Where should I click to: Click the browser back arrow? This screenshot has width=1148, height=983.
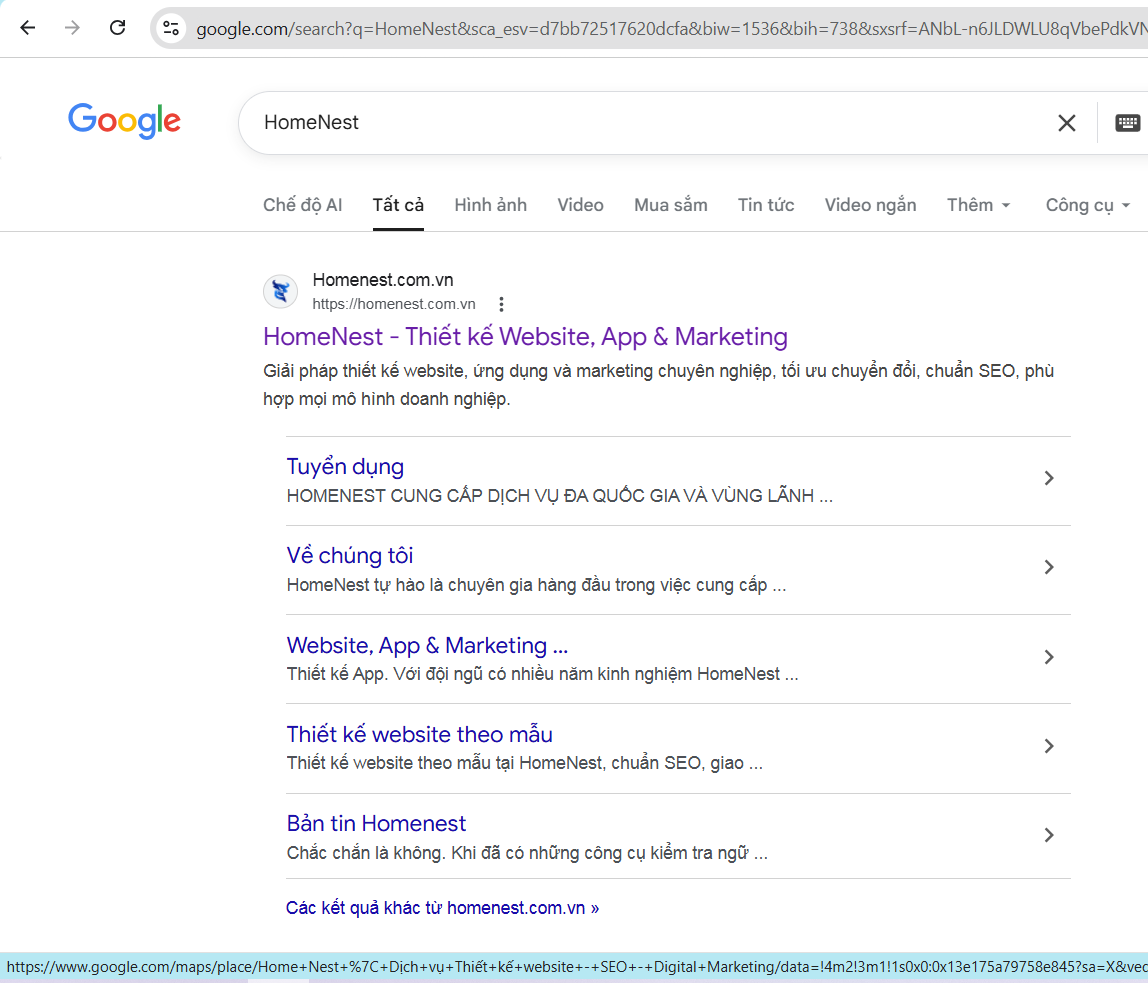coord(27,28)
